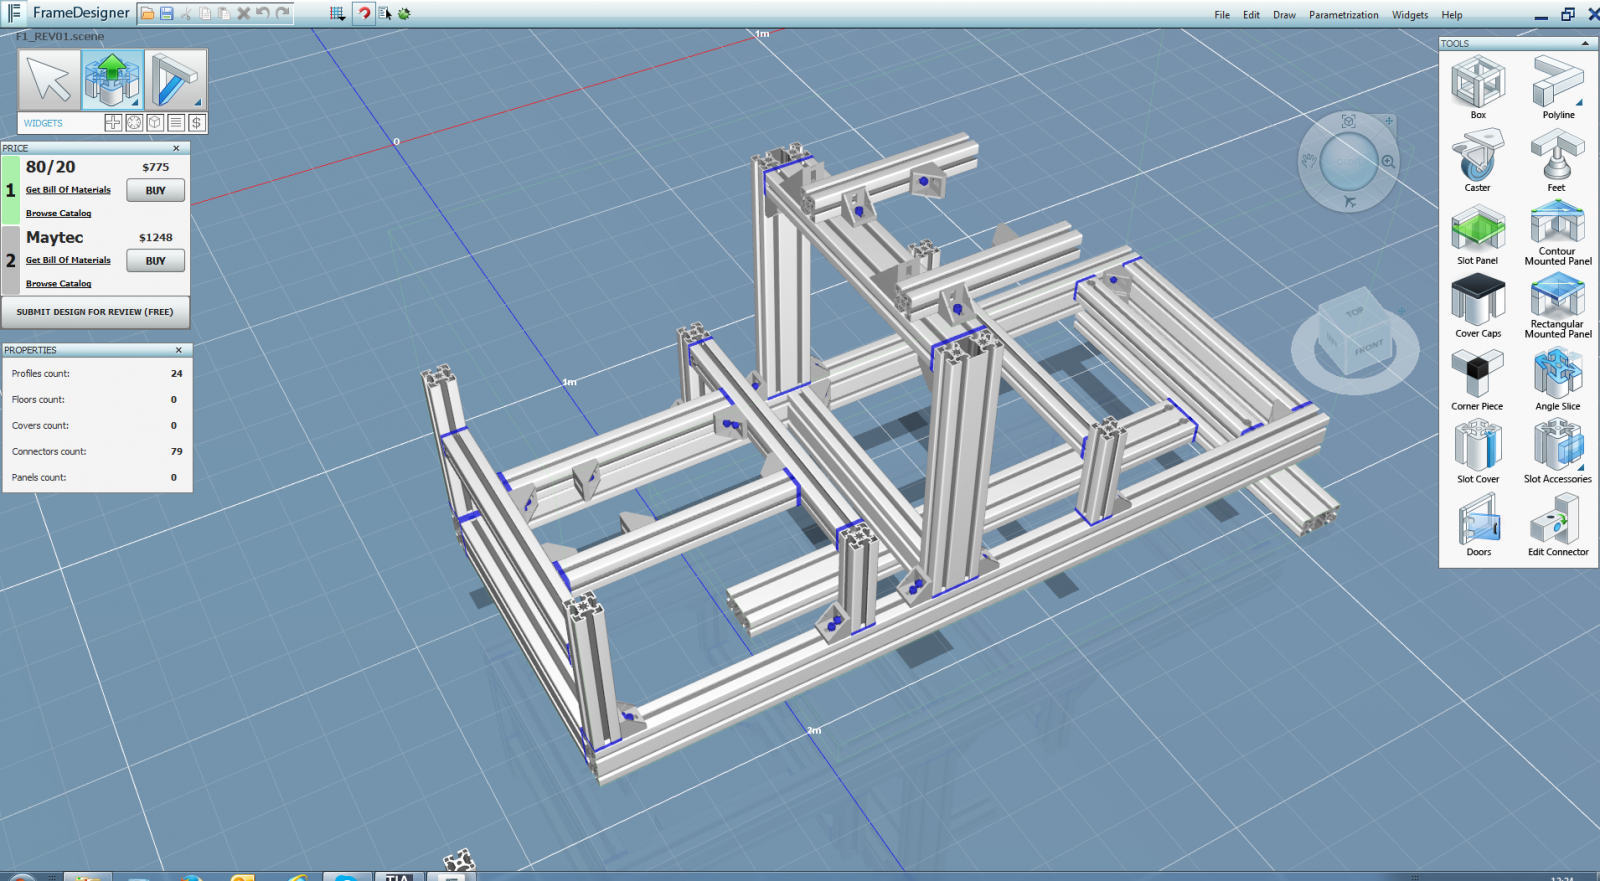
Task: Click the TOP face of view cube
Action: [x=1355, y=313]
